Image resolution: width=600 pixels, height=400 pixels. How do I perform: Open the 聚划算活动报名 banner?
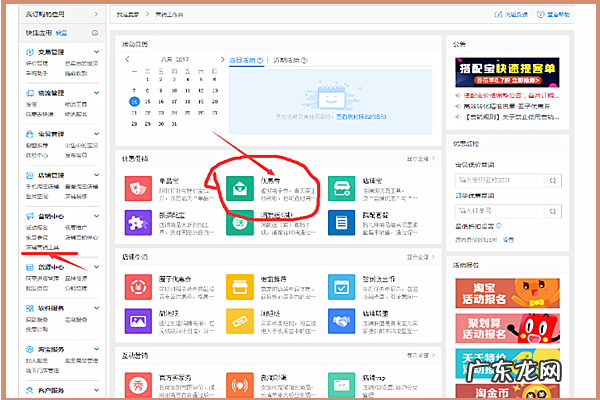(x=507, y=328)
